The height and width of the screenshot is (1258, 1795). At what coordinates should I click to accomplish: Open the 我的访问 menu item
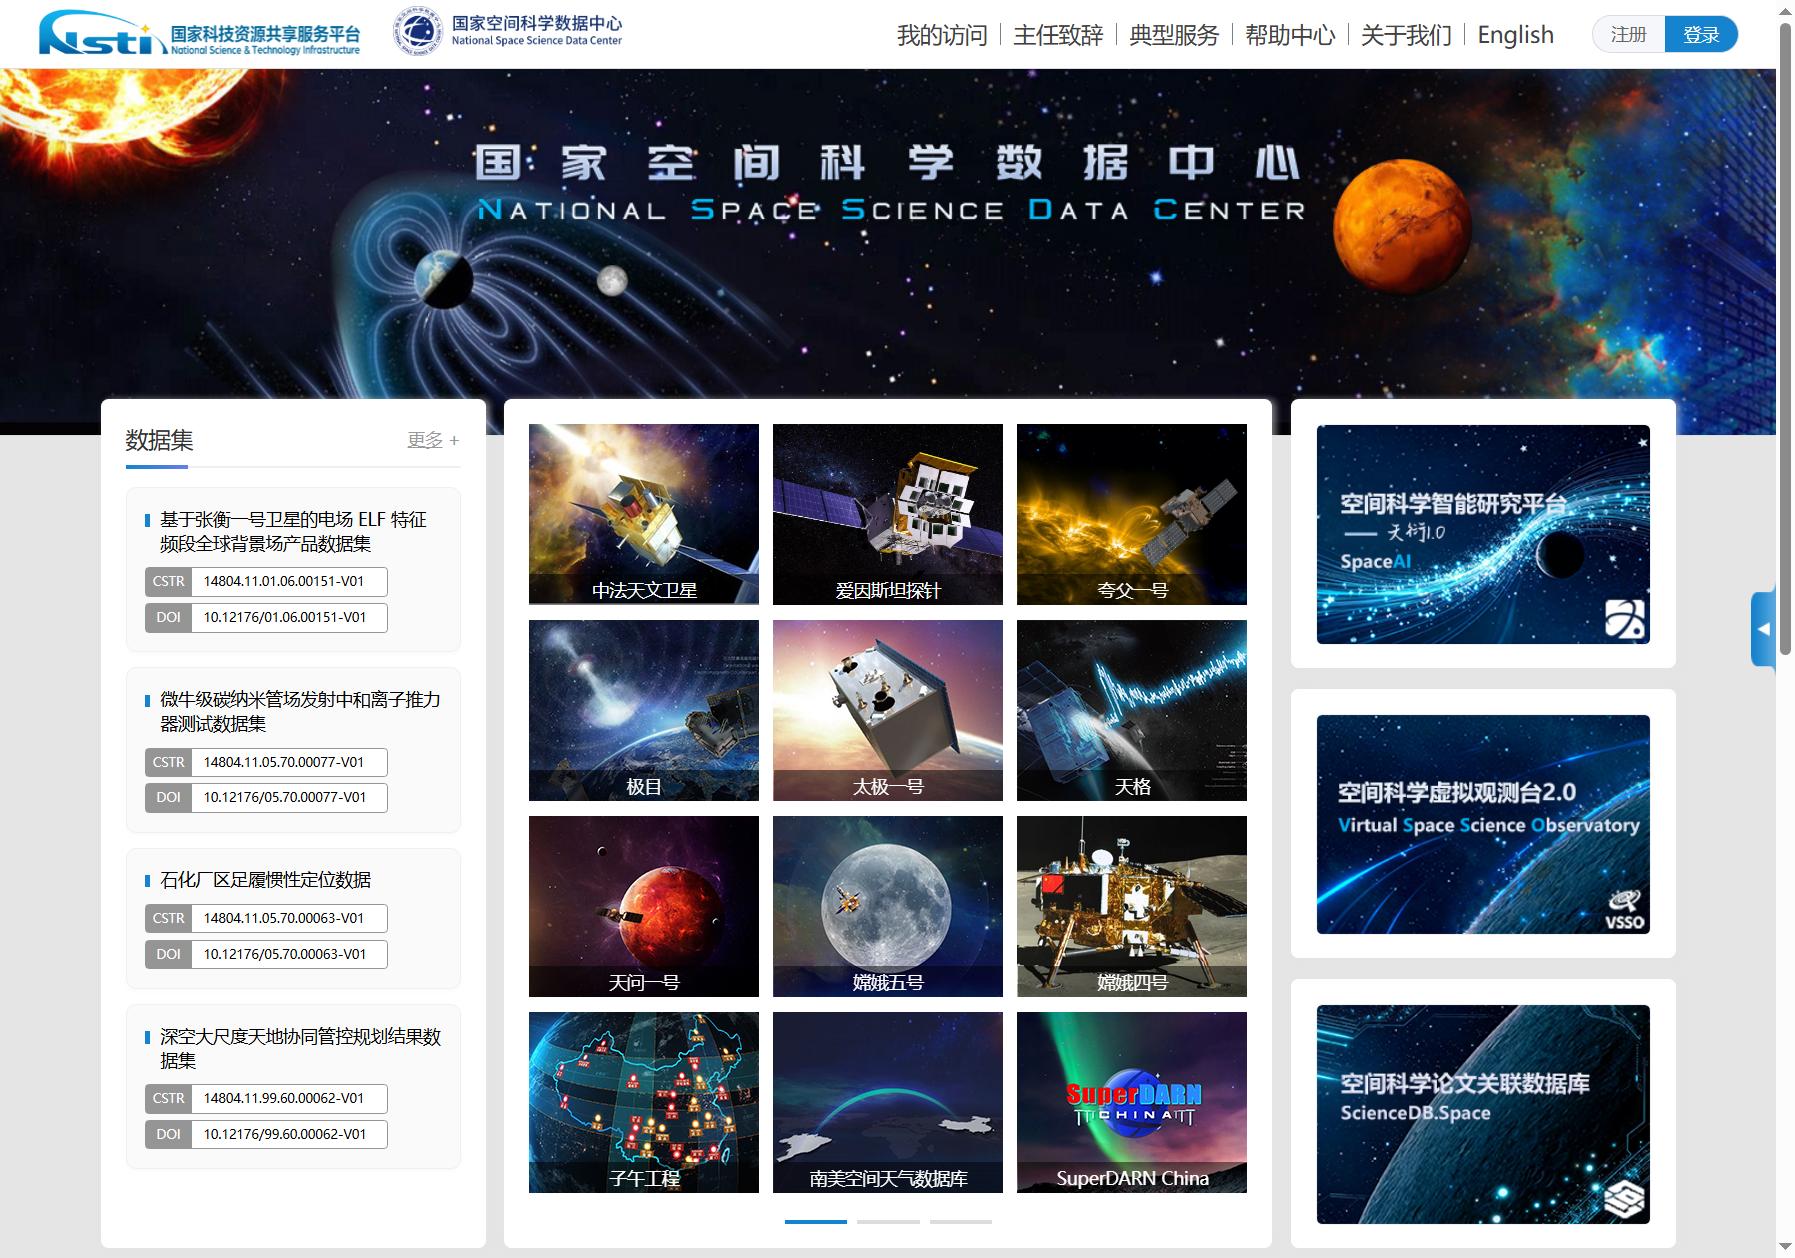click(942, 35)
